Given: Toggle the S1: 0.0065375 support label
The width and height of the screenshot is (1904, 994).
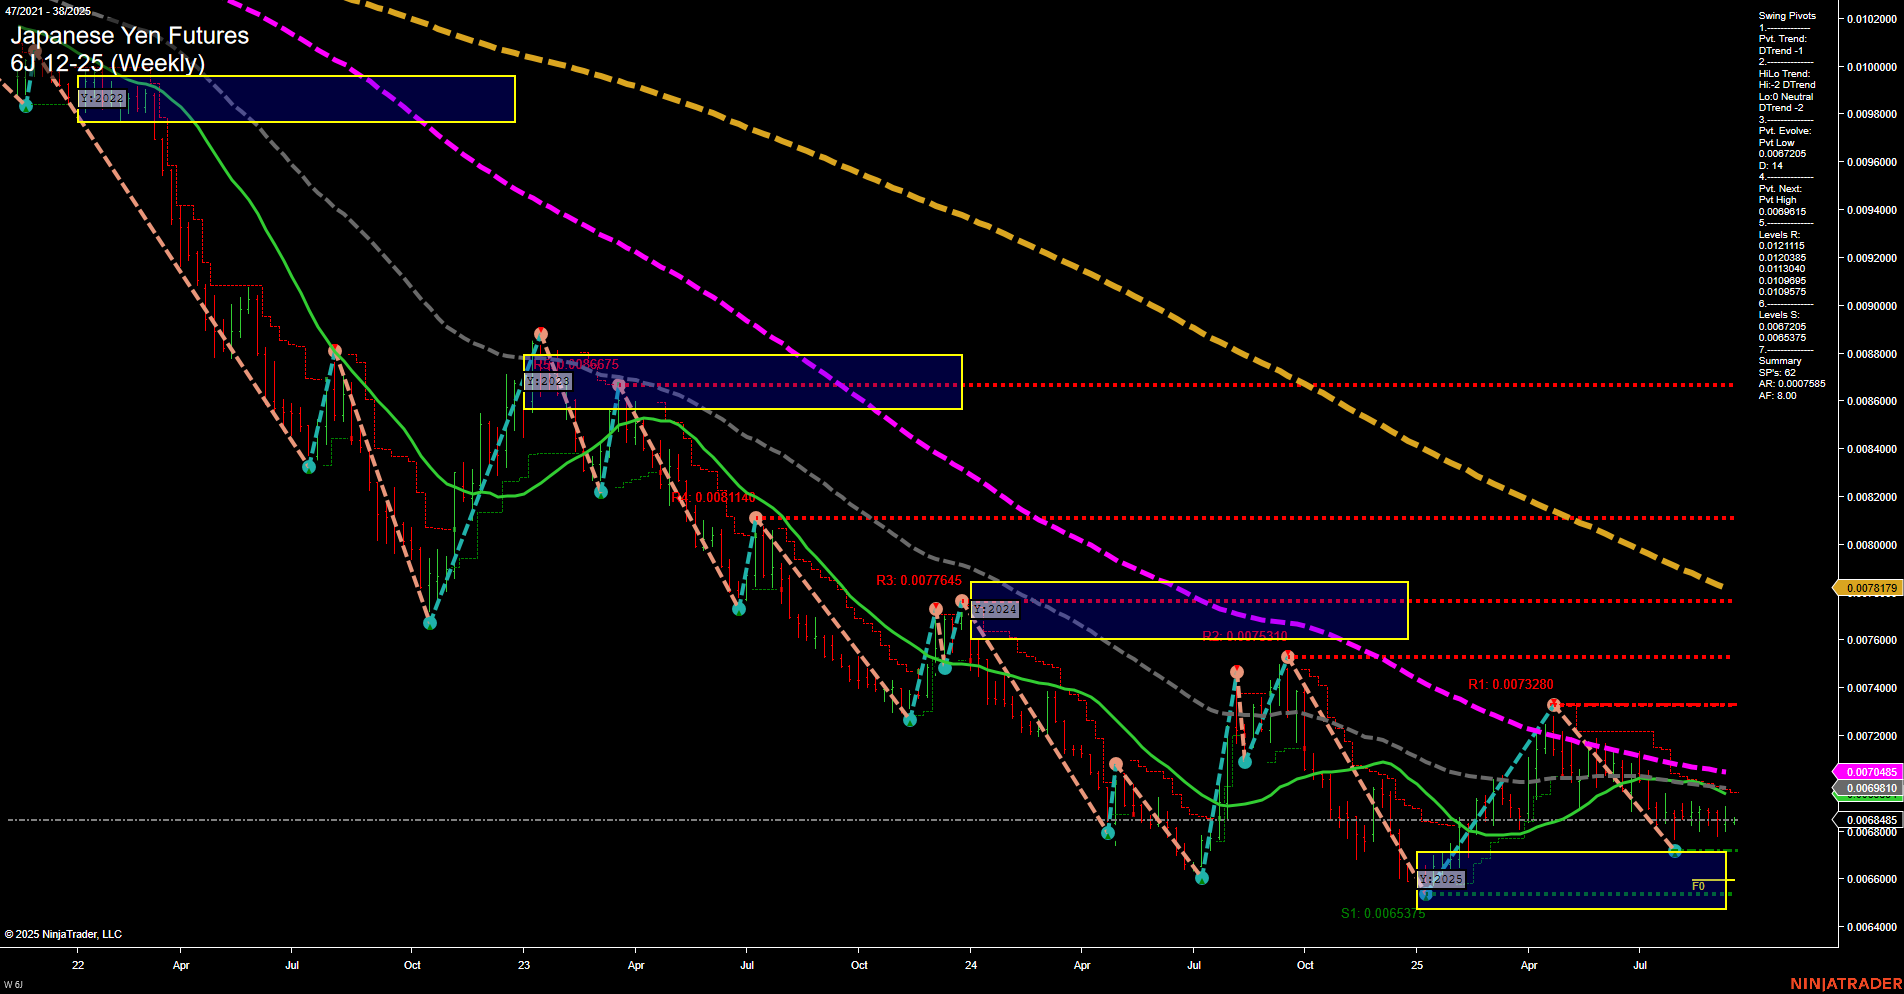Looking at the screenshot, I should click(1384, 913).
